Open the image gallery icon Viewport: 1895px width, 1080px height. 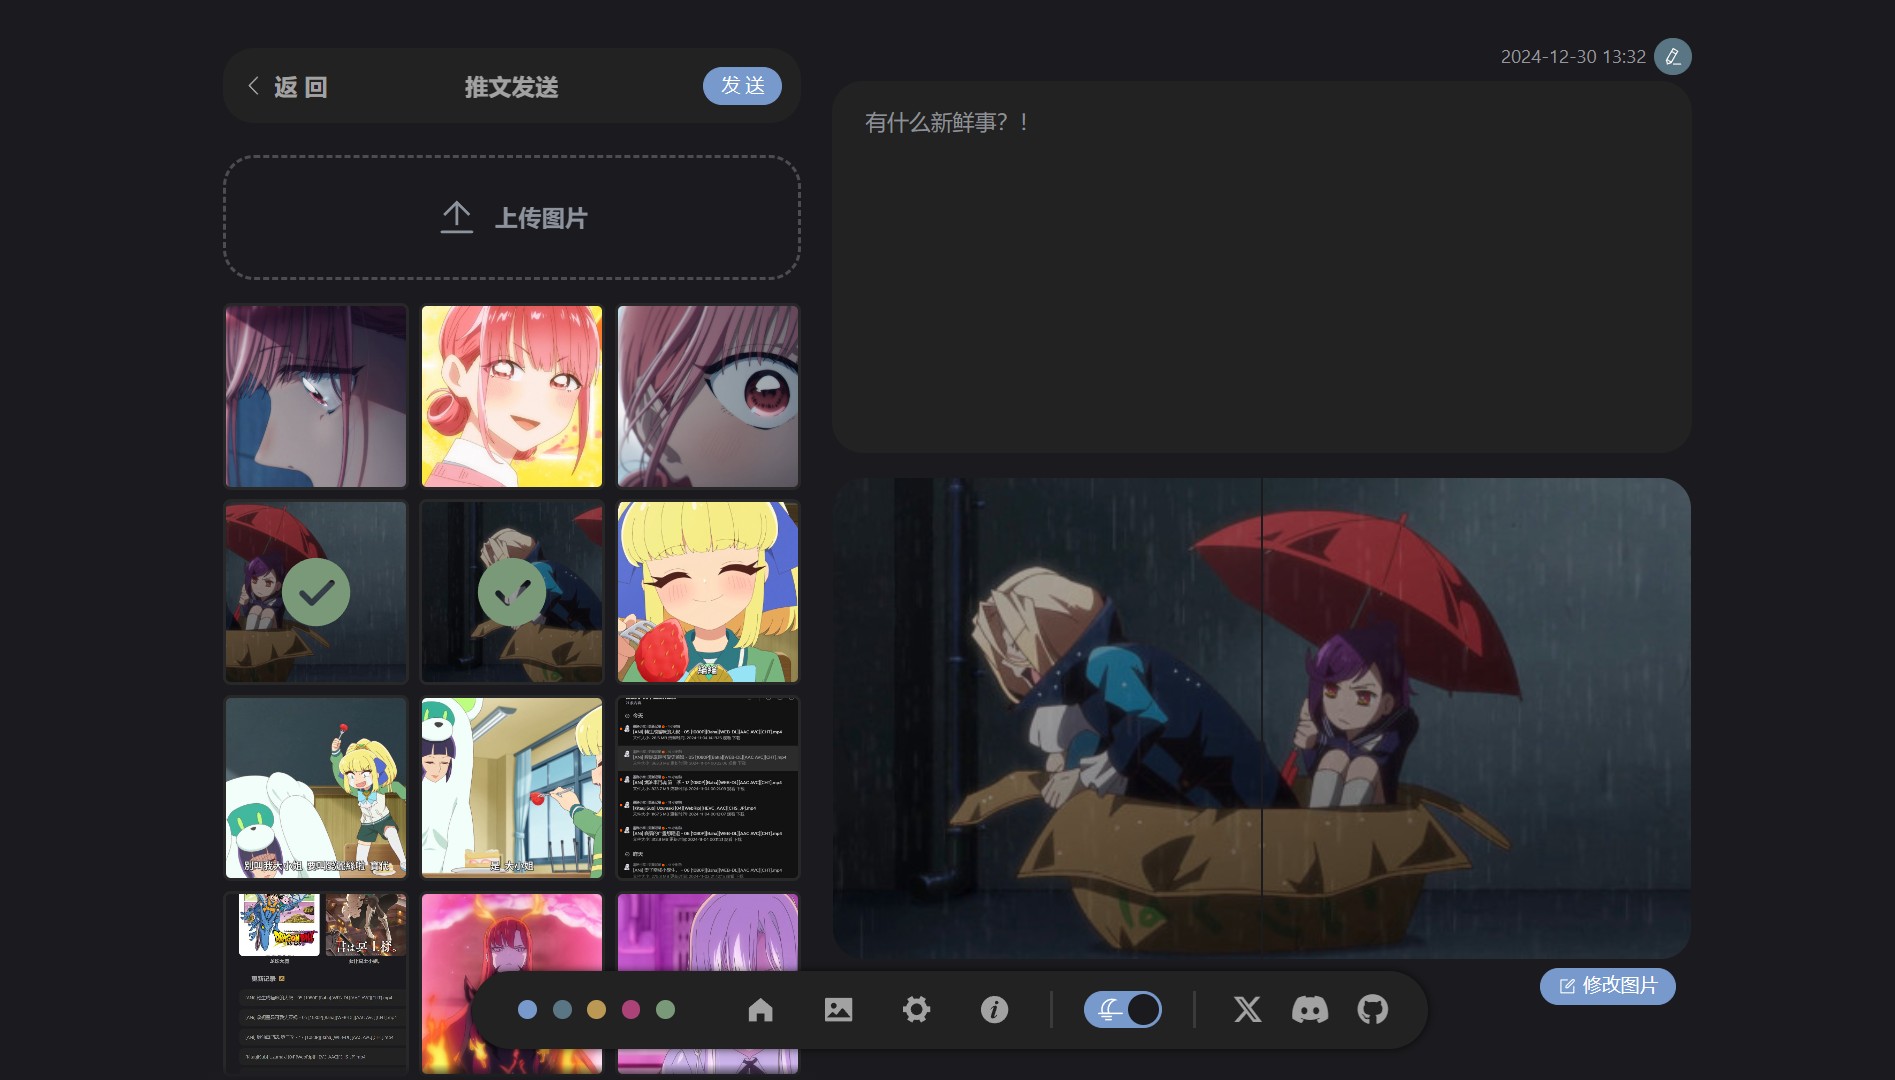838,1010
